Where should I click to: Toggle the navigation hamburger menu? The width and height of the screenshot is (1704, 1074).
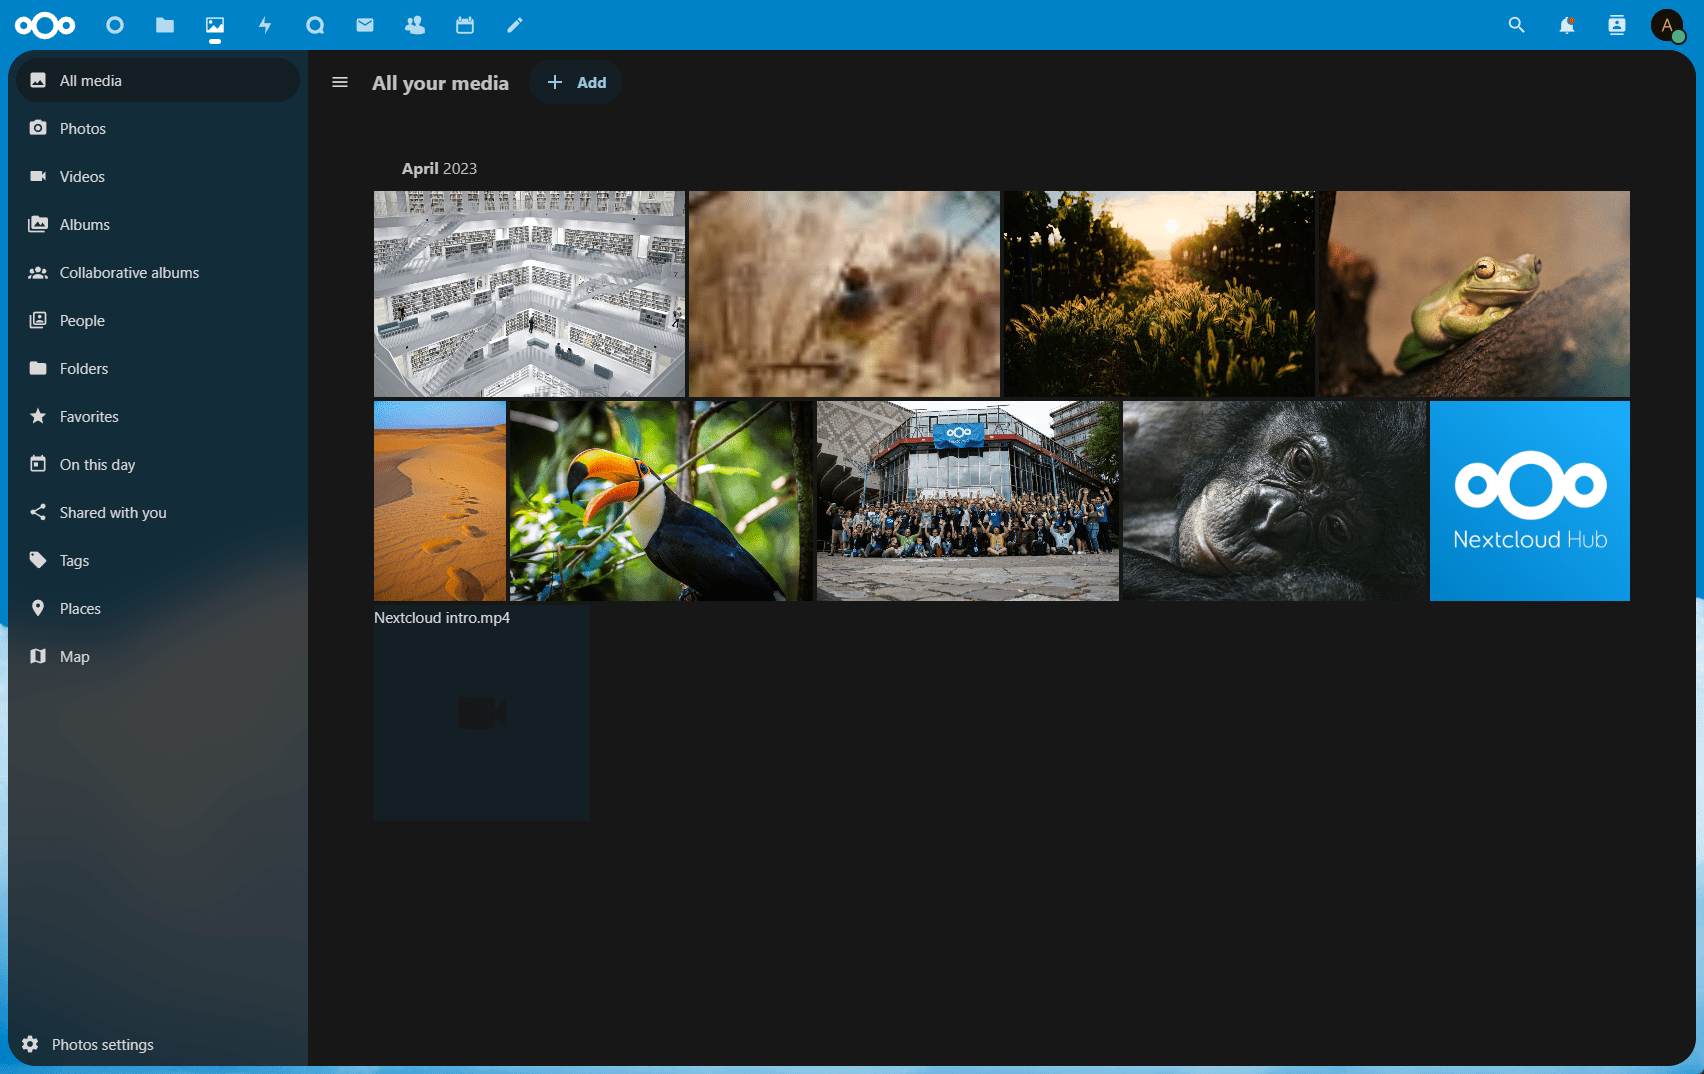340,82
